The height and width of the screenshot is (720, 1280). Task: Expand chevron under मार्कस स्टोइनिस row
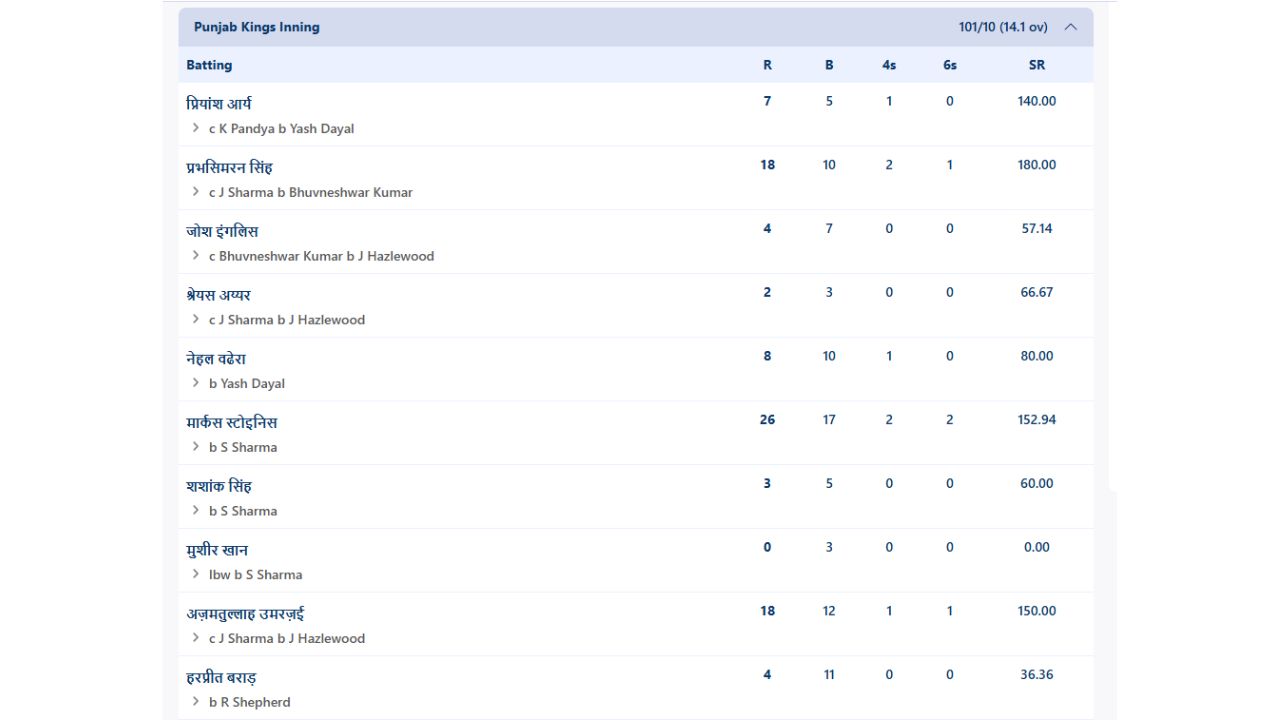pos(196,447)
